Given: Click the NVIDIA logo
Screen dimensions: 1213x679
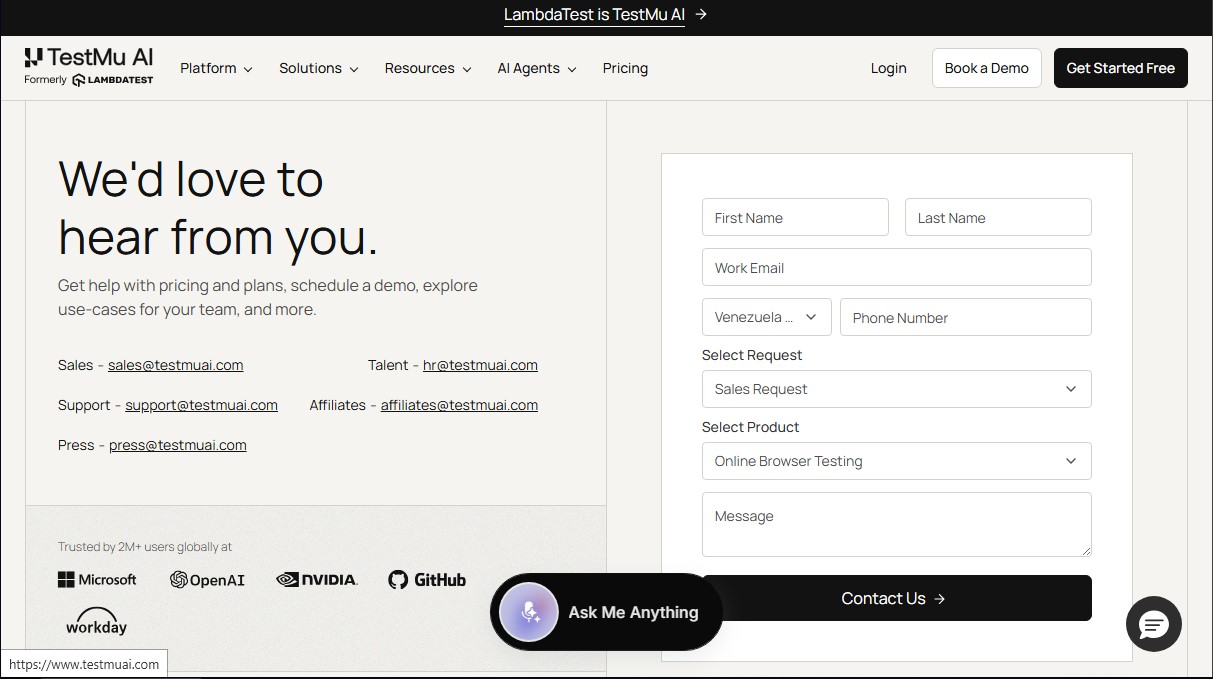Looking at the screenshot, I should (317, 579).
